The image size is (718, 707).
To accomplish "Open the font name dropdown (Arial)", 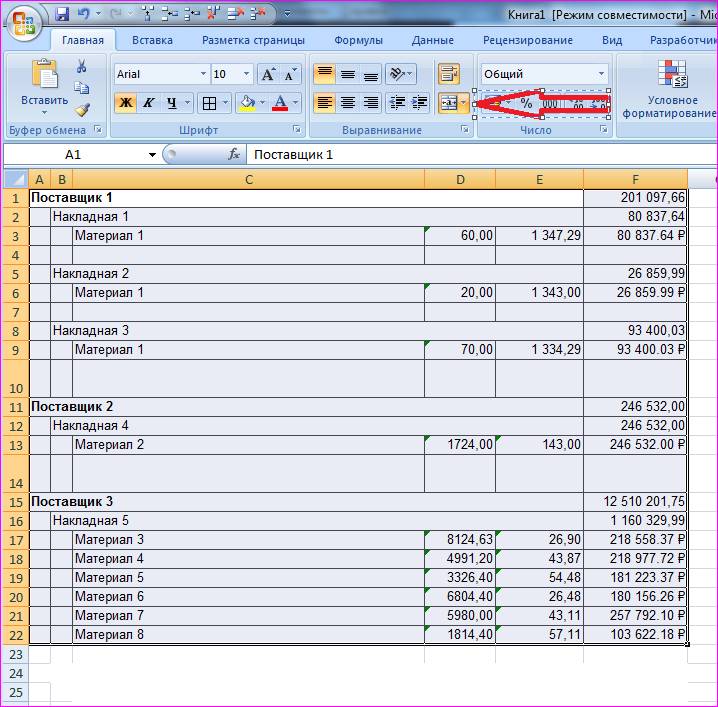I will [203, 74].
